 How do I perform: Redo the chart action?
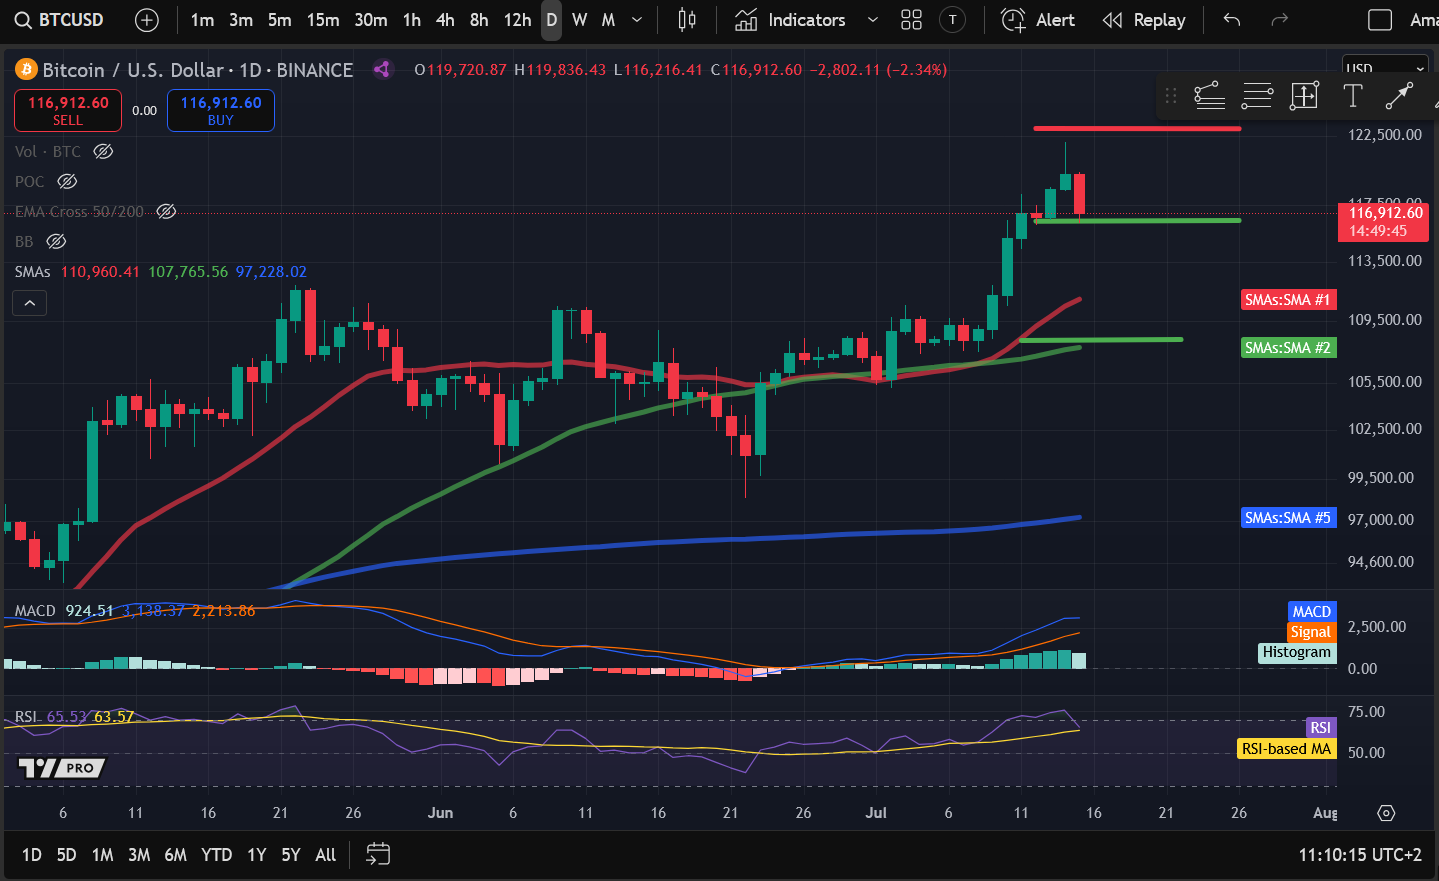click(x=1279, y=20)
